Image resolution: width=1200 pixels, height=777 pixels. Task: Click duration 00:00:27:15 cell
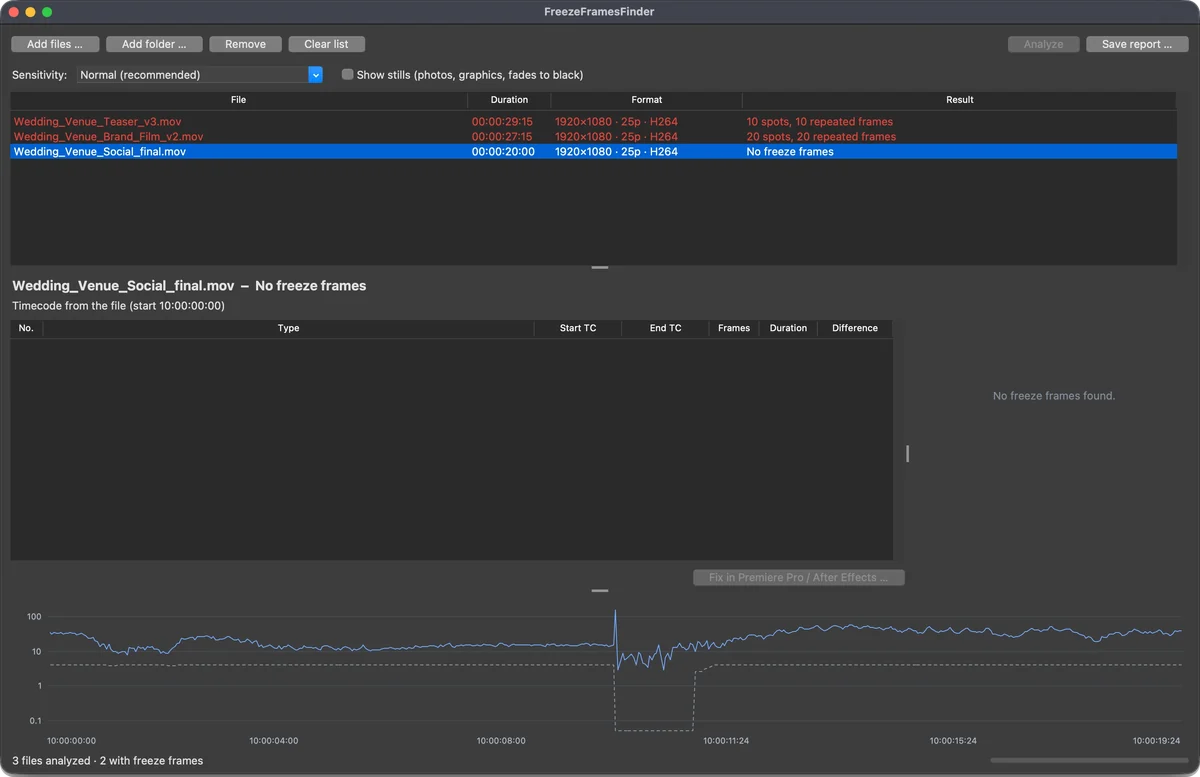coord(502,137)
